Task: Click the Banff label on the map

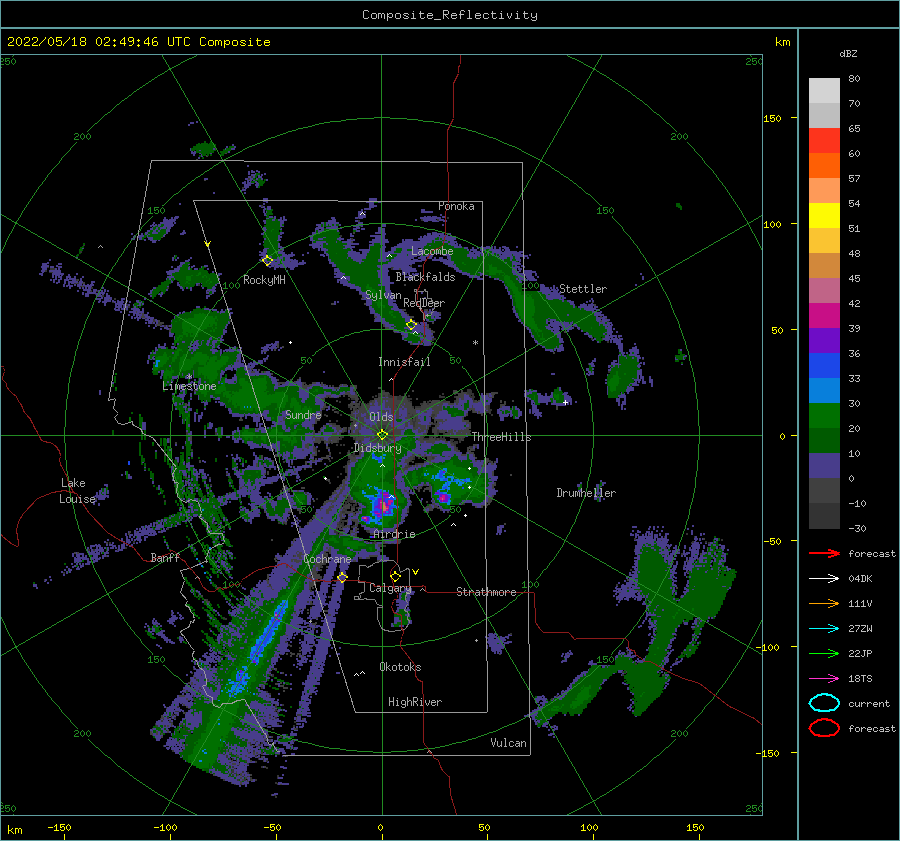Action: 165,558
